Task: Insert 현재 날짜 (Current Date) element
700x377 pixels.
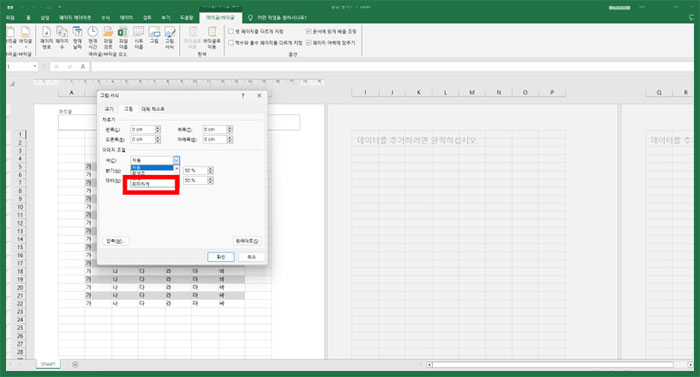Action: pyautogui.click(x=77, y=38)
